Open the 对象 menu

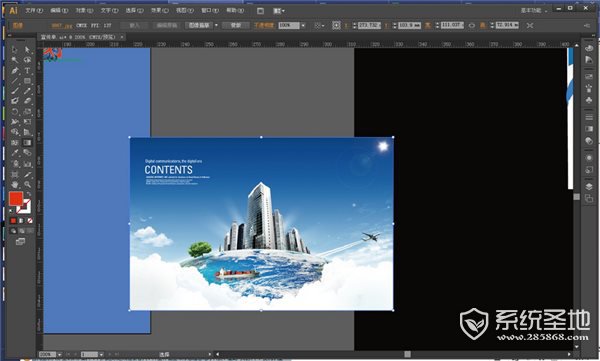84,10
